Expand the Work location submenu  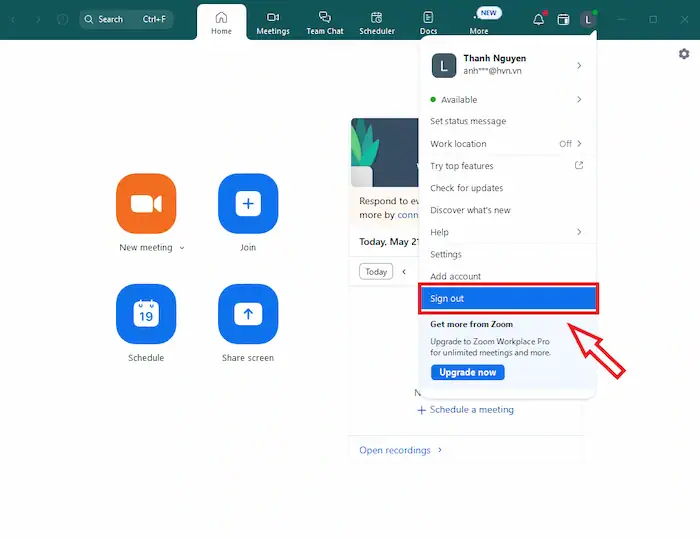click(579, 144)
